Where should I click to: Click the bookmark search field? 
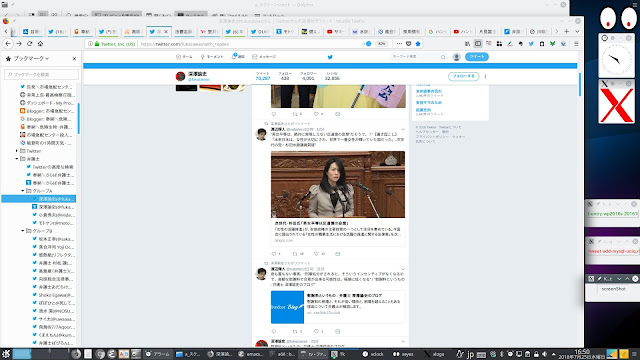point(41,74)
